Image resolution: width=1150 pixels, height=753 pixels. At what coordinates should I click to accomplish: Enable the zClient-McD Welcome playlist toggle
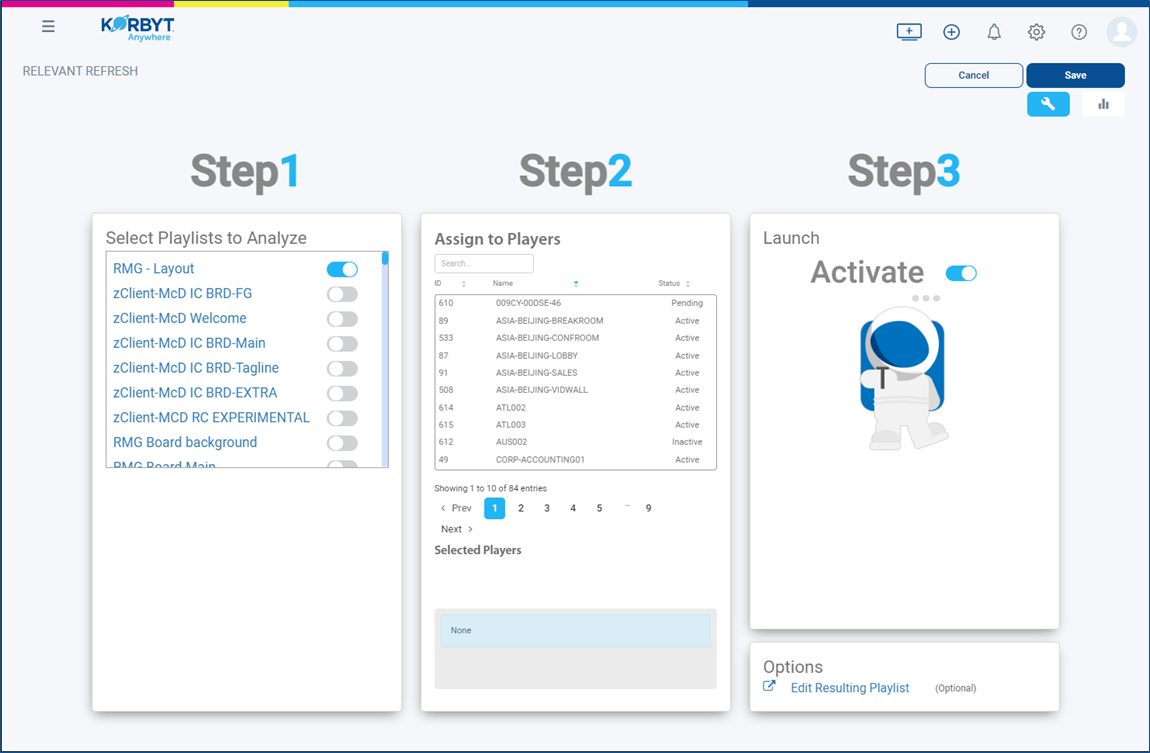tap(342, 319)
